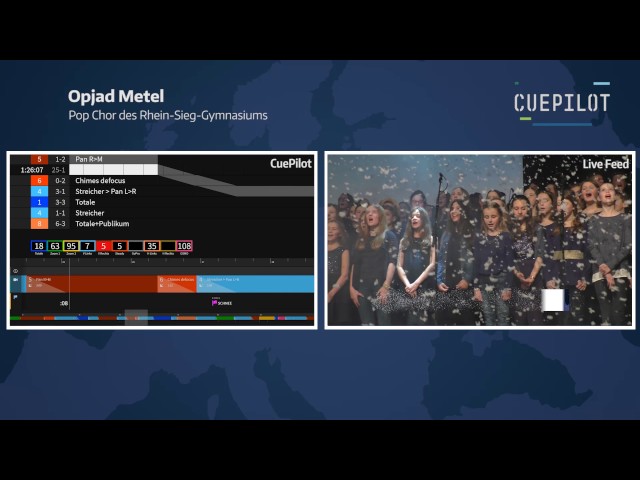Select the Totale cue row
Screen dimensions: 640x480
162,202
